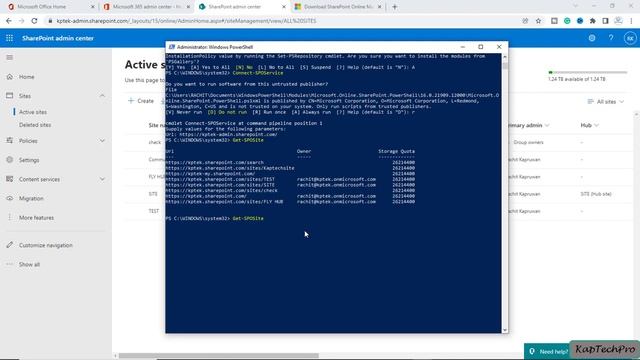The image size is (640, 360).
Task: Open Deleted sites in the sidebar
Action: click(x=35, y=125)
